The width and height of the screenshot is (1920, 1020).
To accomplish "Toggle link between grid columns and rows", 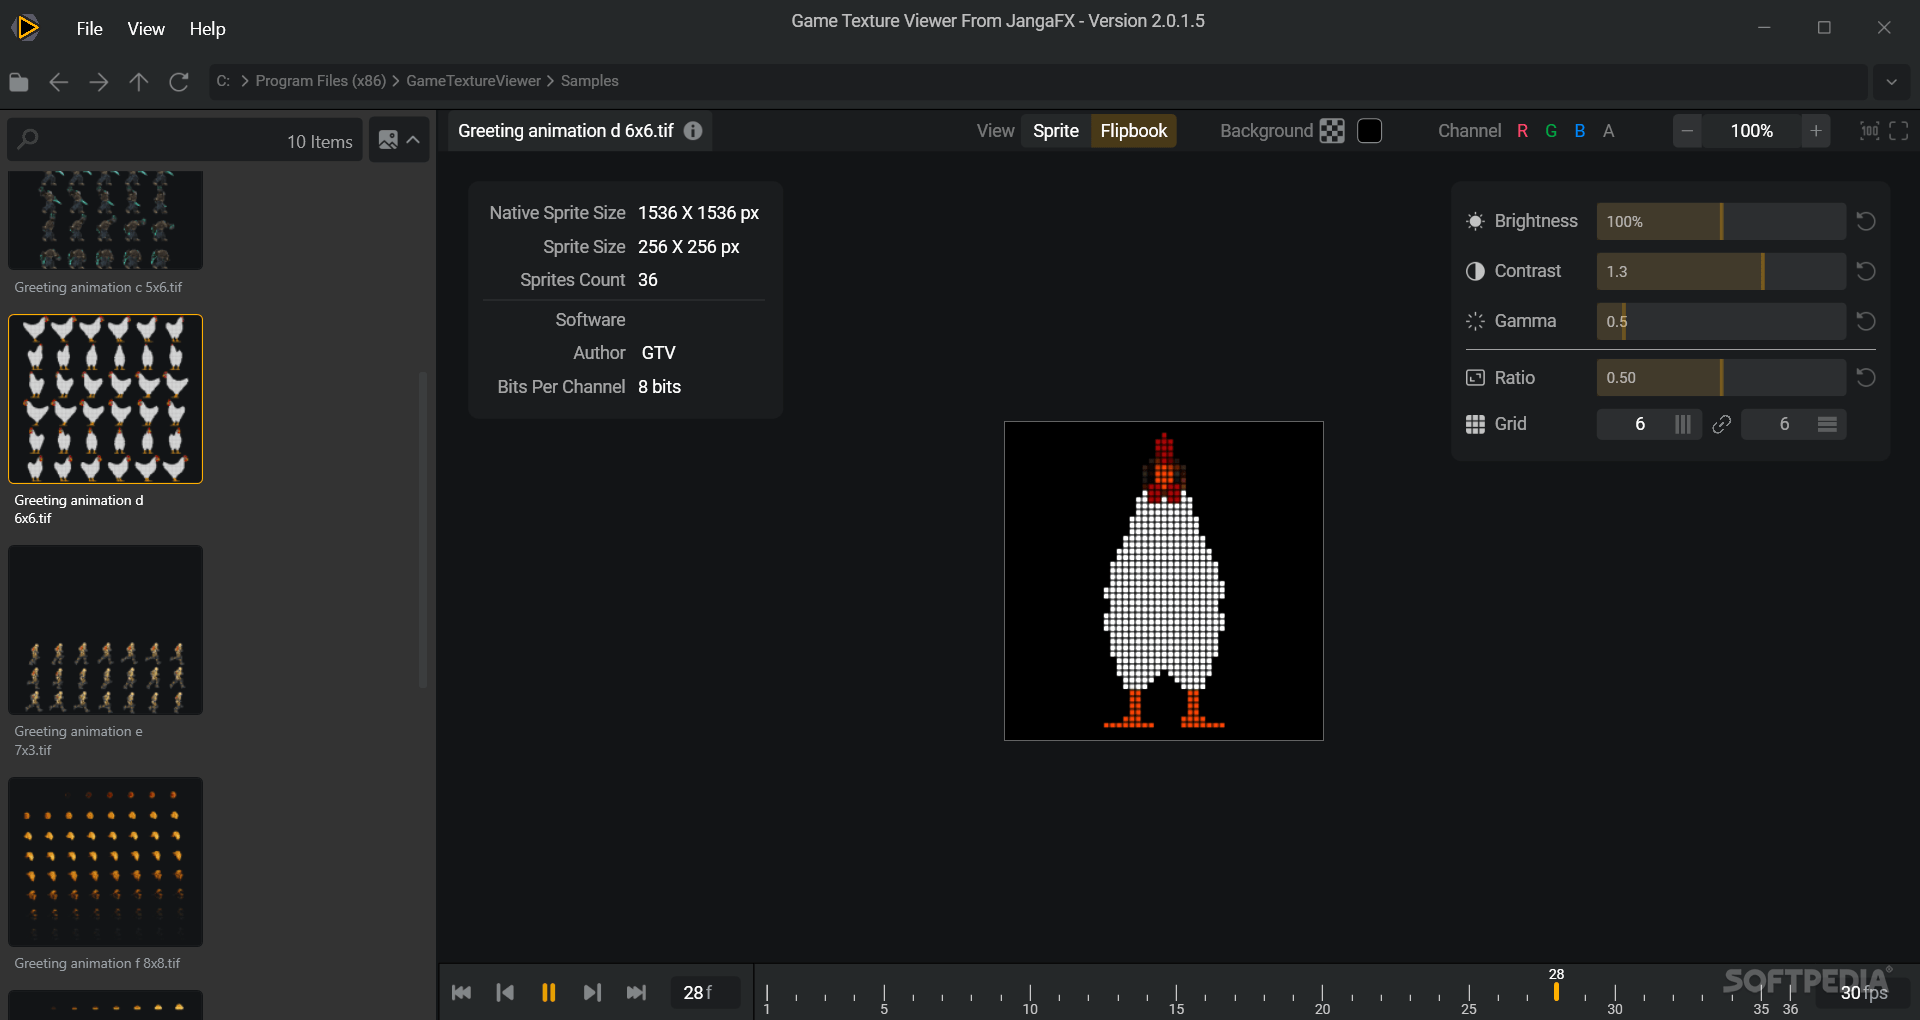I will tap(1721, 424).
